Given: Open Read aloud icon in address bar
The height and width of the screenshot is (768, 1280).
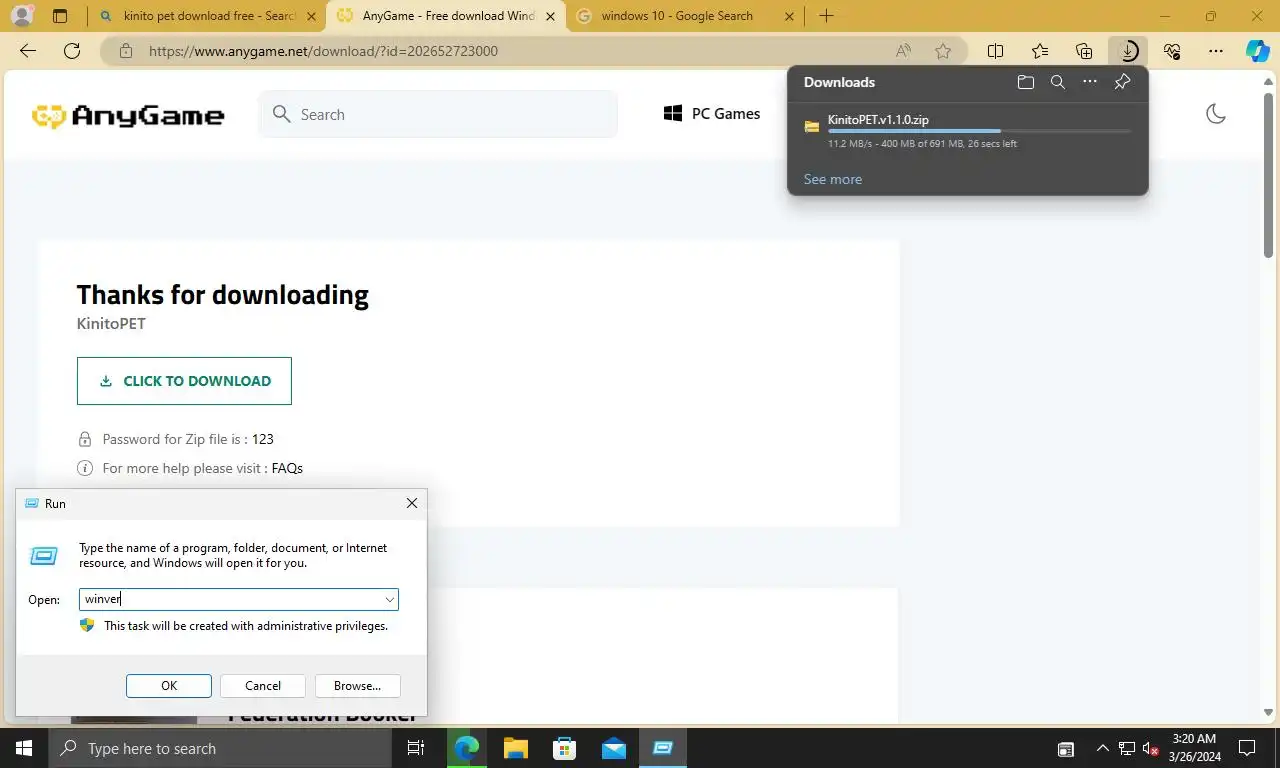Looking at the screenshot, I should [903, 51].
